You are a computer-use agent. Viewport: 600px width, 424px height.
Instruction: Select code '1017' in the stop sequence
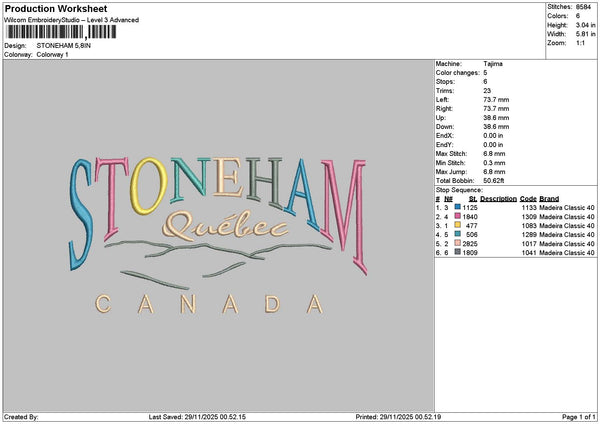point(529,244)
